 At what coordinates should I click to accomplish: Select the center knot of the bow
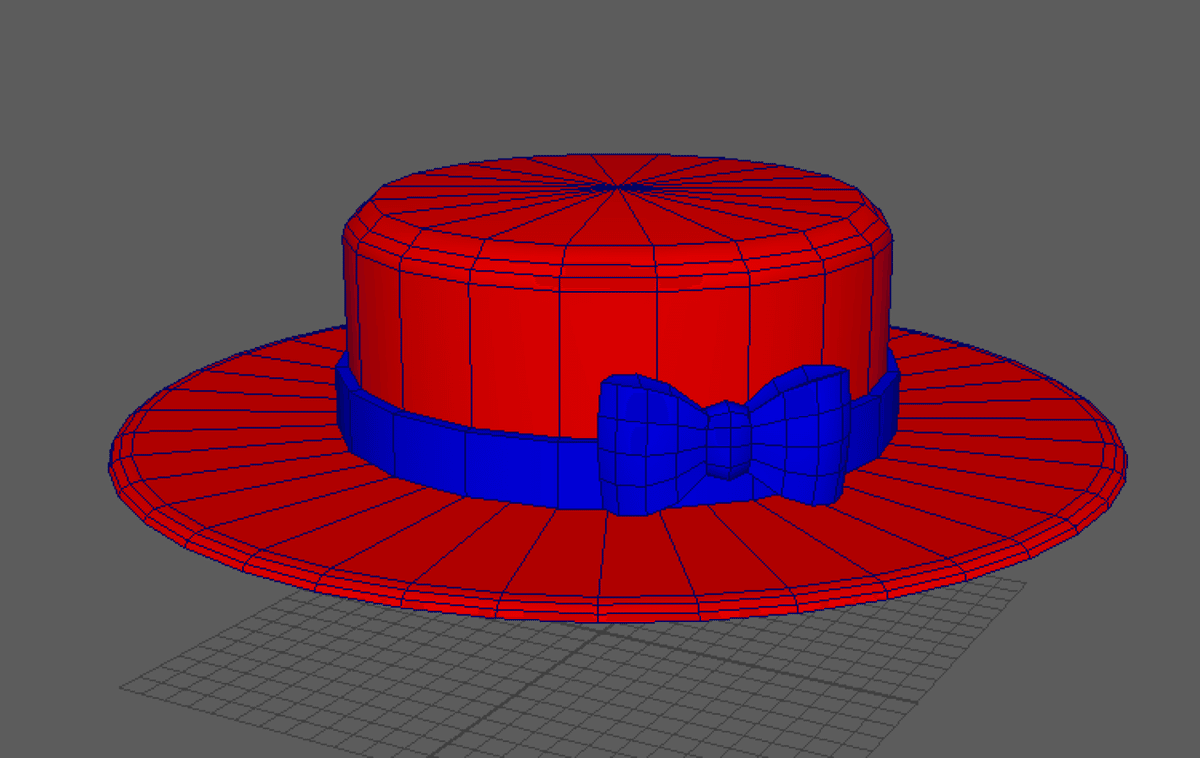click(x=727, y=439)
